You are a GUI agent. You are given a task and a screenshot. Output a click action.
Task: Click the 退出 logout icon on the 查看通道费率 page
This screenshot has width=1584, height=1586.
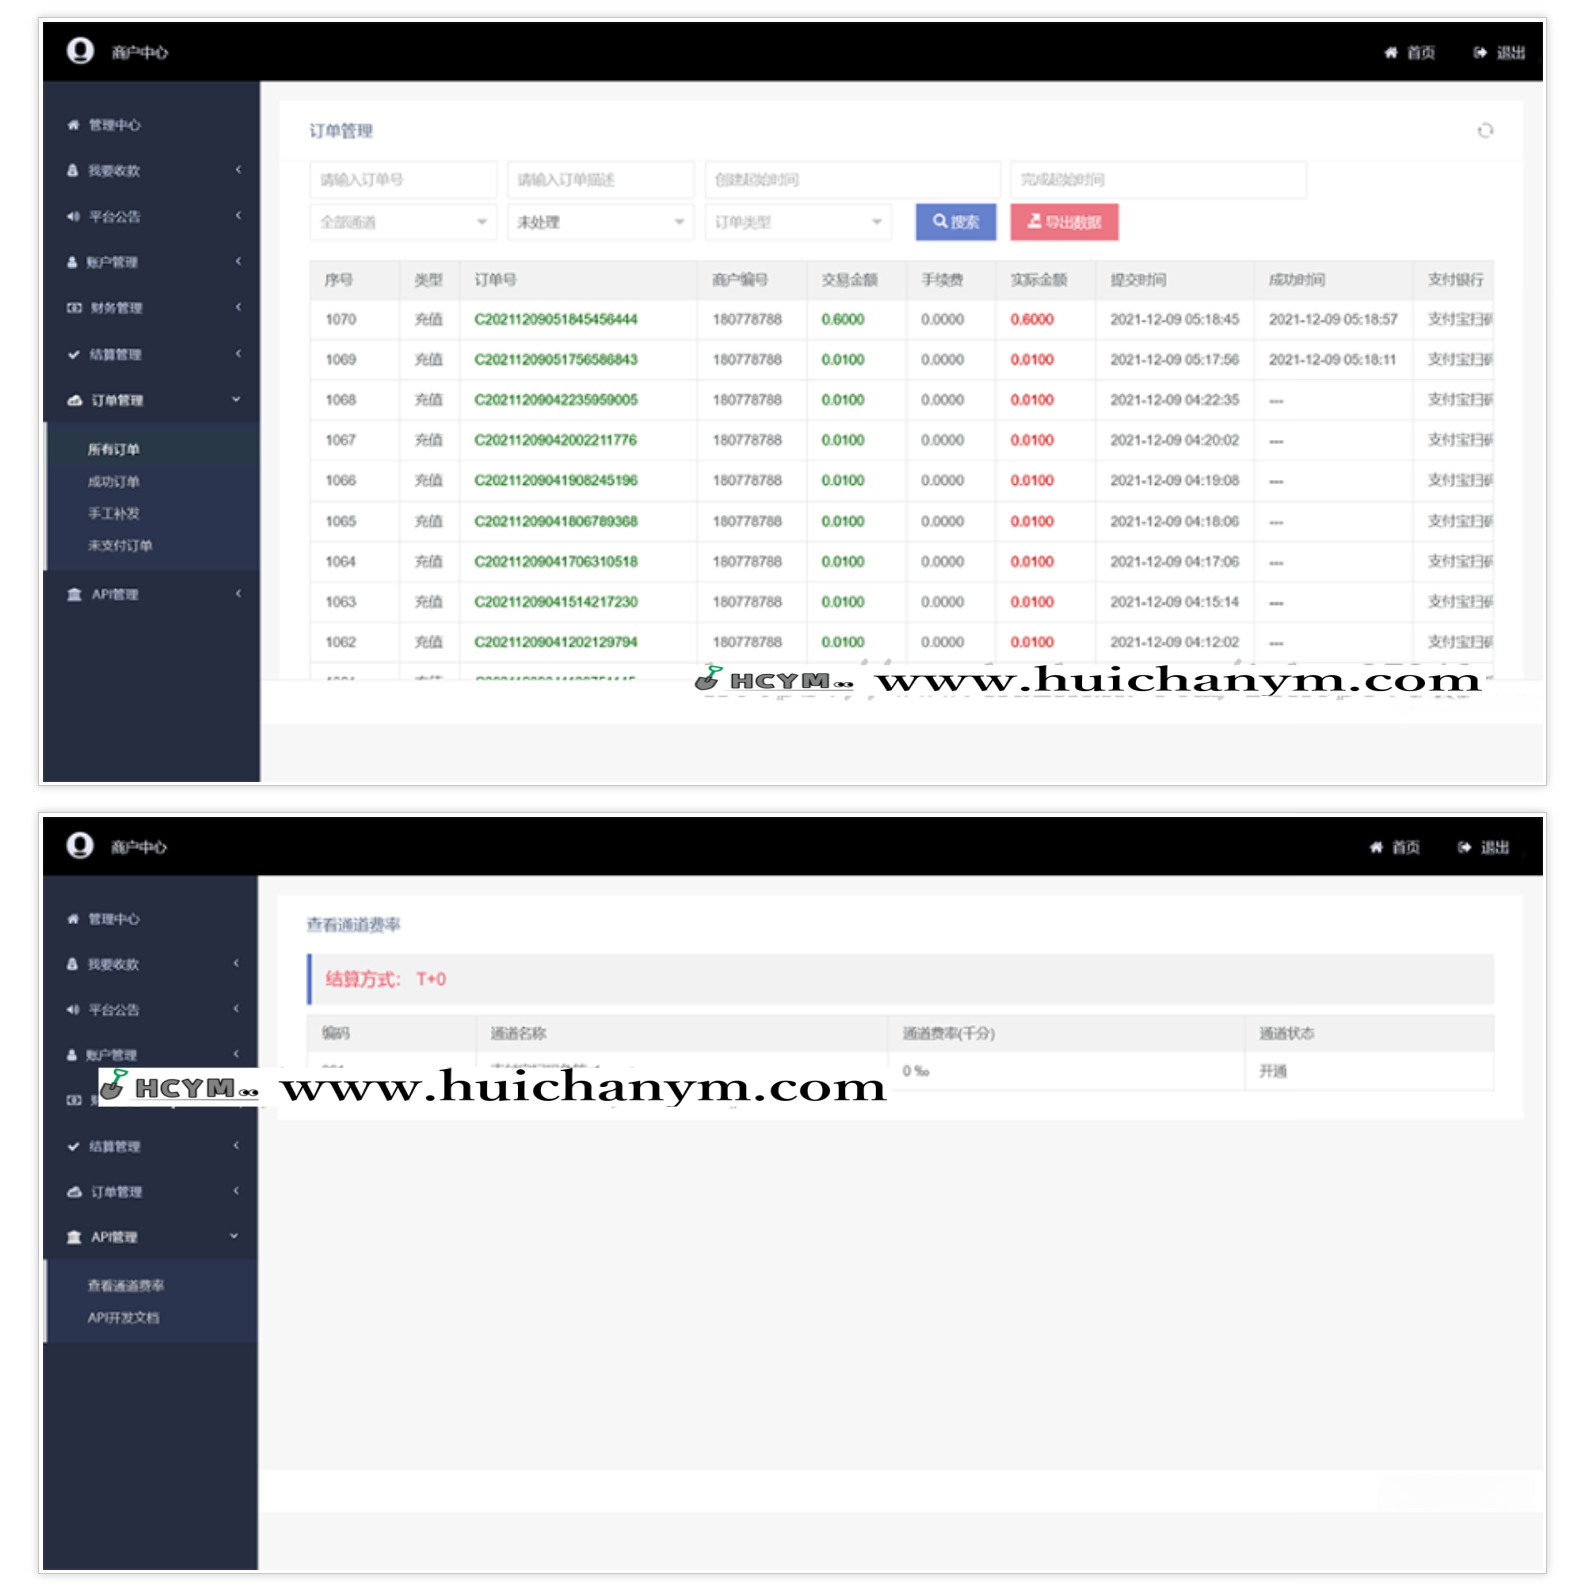tap(1464, 847)
